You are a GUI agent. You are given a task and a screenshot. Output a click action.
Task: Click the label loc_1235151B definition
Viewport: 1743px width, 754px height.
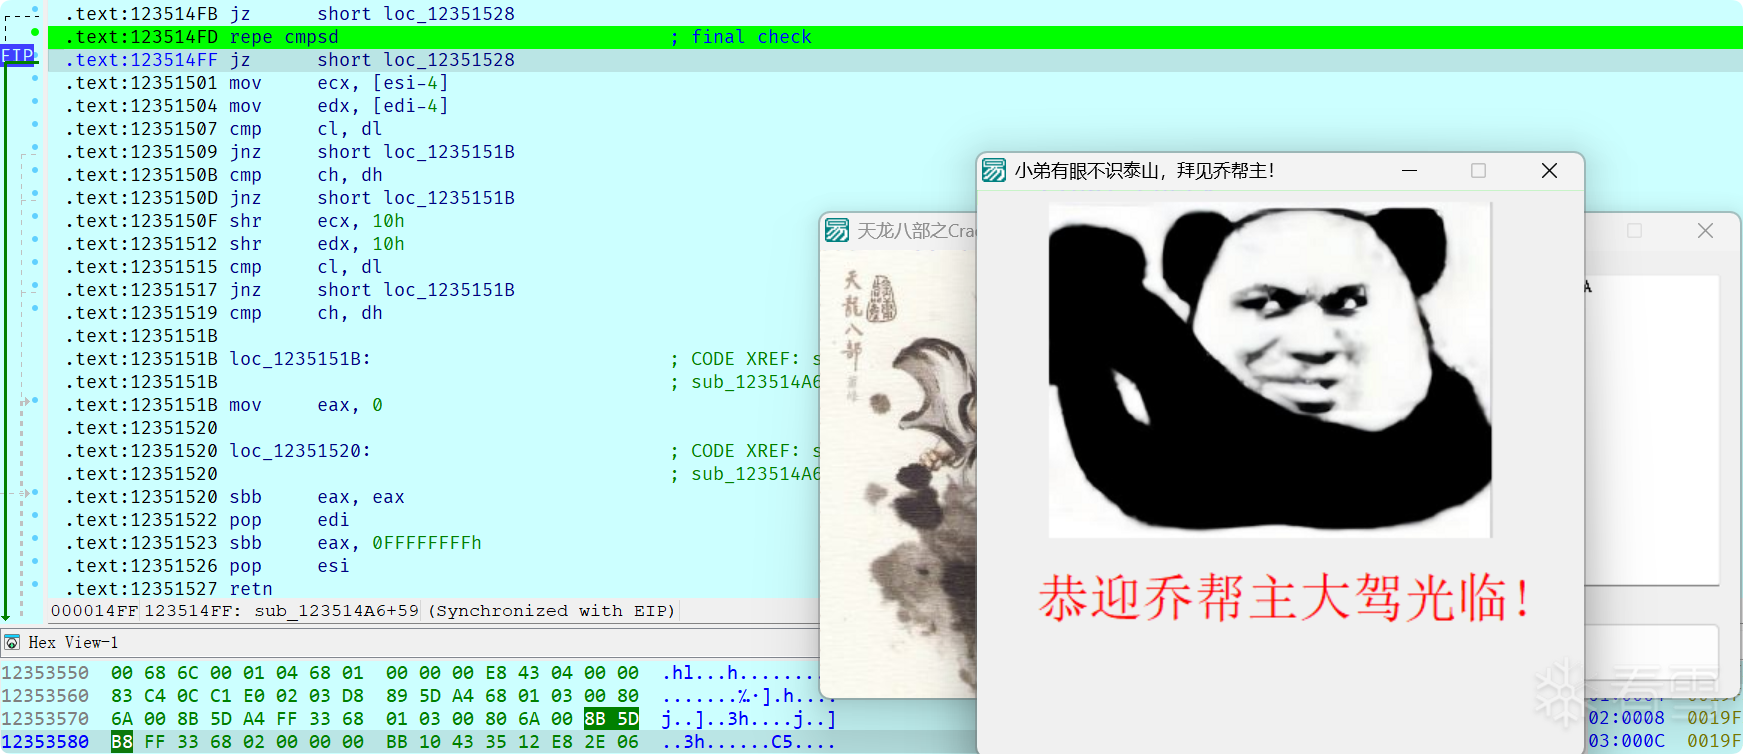[x=300, y=359]
